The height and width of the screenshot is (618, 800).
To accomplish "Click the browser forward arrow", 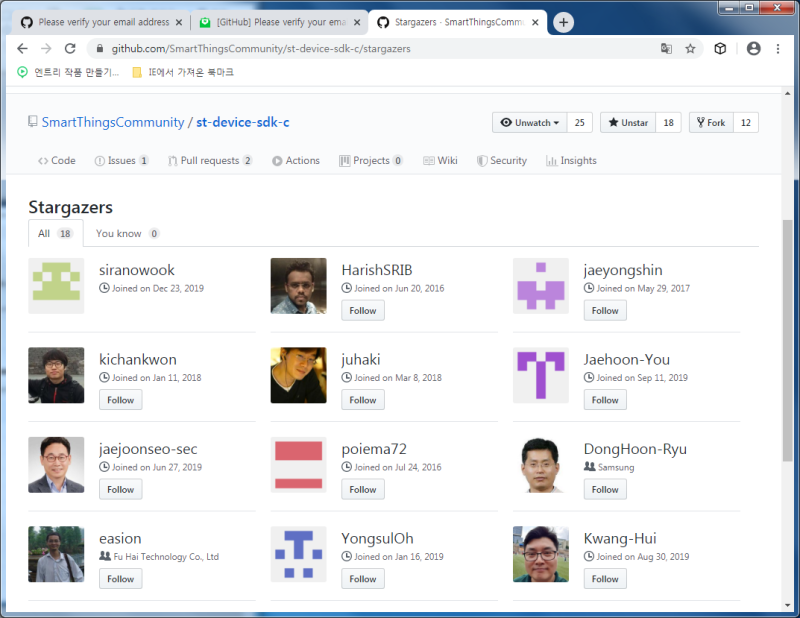I will click(x=46, y=48).
